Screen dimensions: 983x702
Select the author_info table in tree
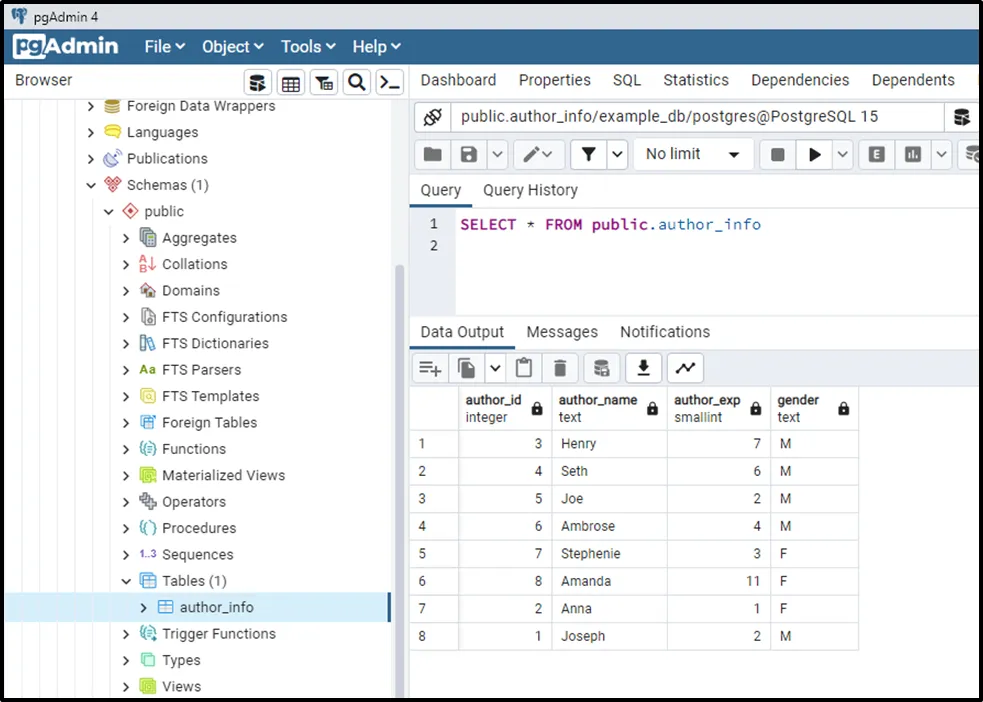(x=216, y=607)
